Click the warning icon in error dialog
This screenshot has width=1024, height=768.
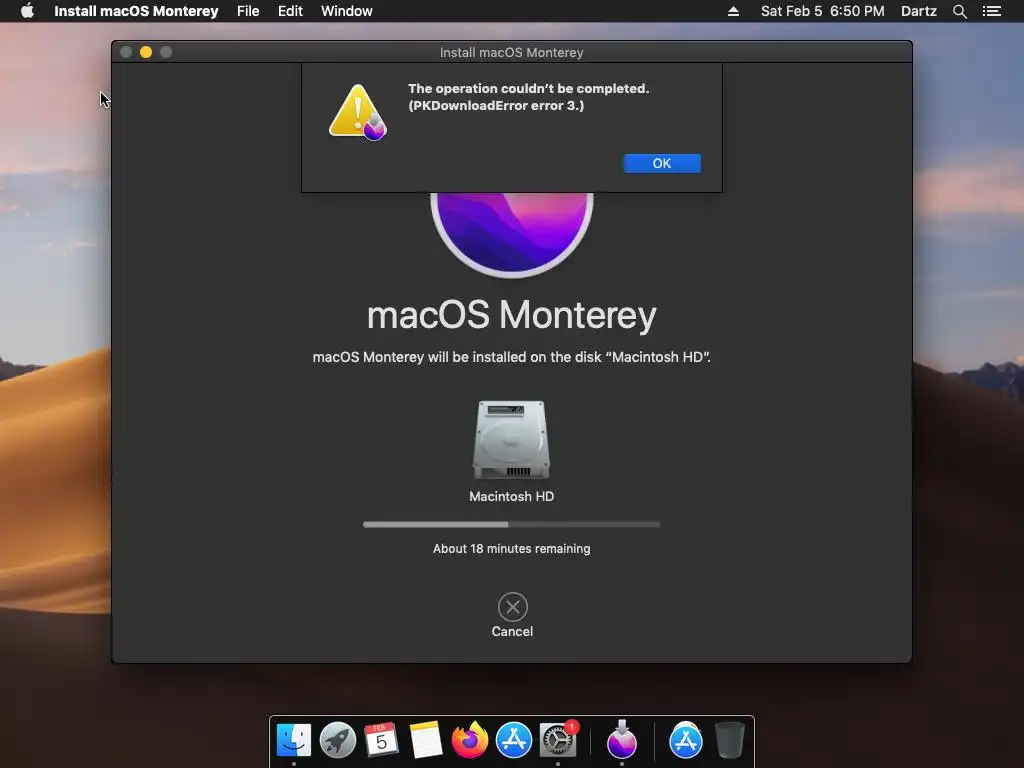(x=358, y=112)
